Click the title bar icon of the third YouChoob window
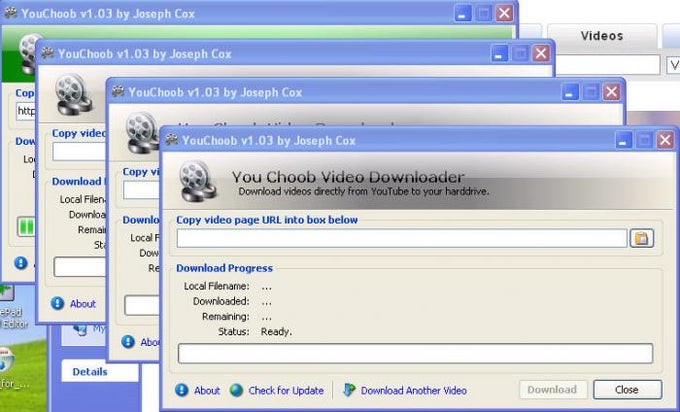Image resolution: width=680 pixels, height=412 pixels. click(x=118, y=92)
